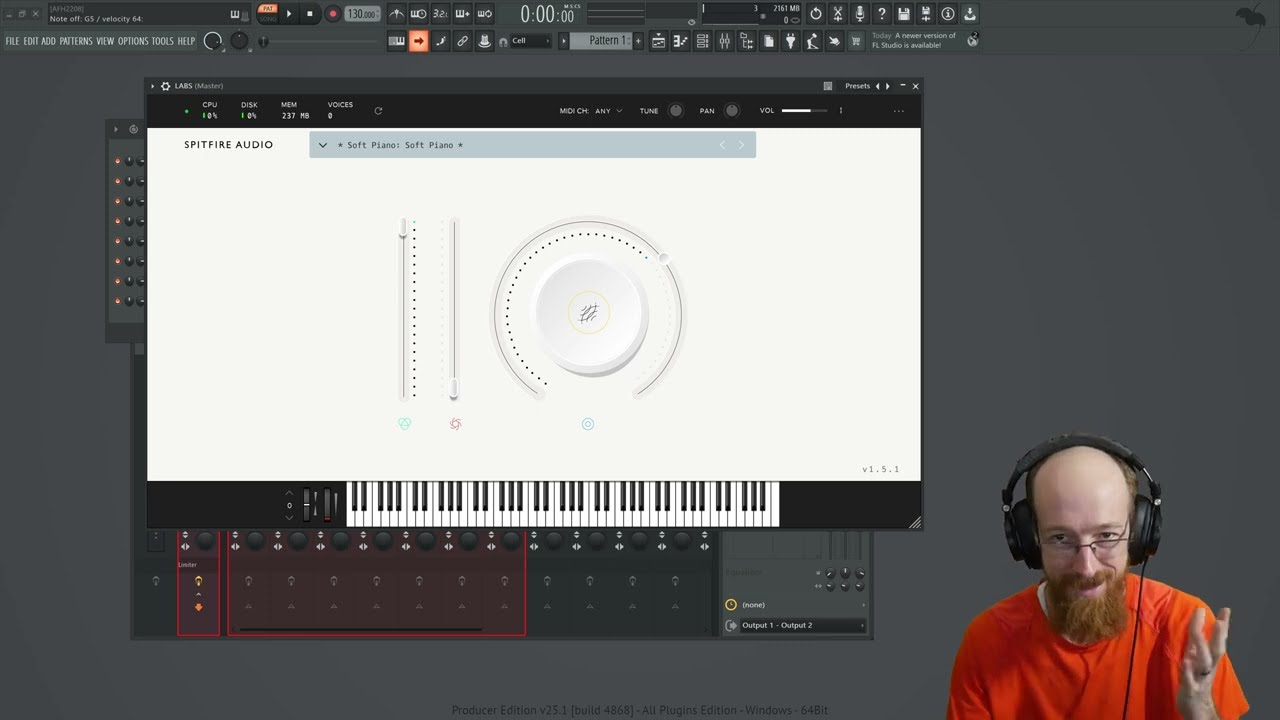The image size is (1280, 720).
Task: Click the TUNE knob in LABS
Action: point(676,111)
